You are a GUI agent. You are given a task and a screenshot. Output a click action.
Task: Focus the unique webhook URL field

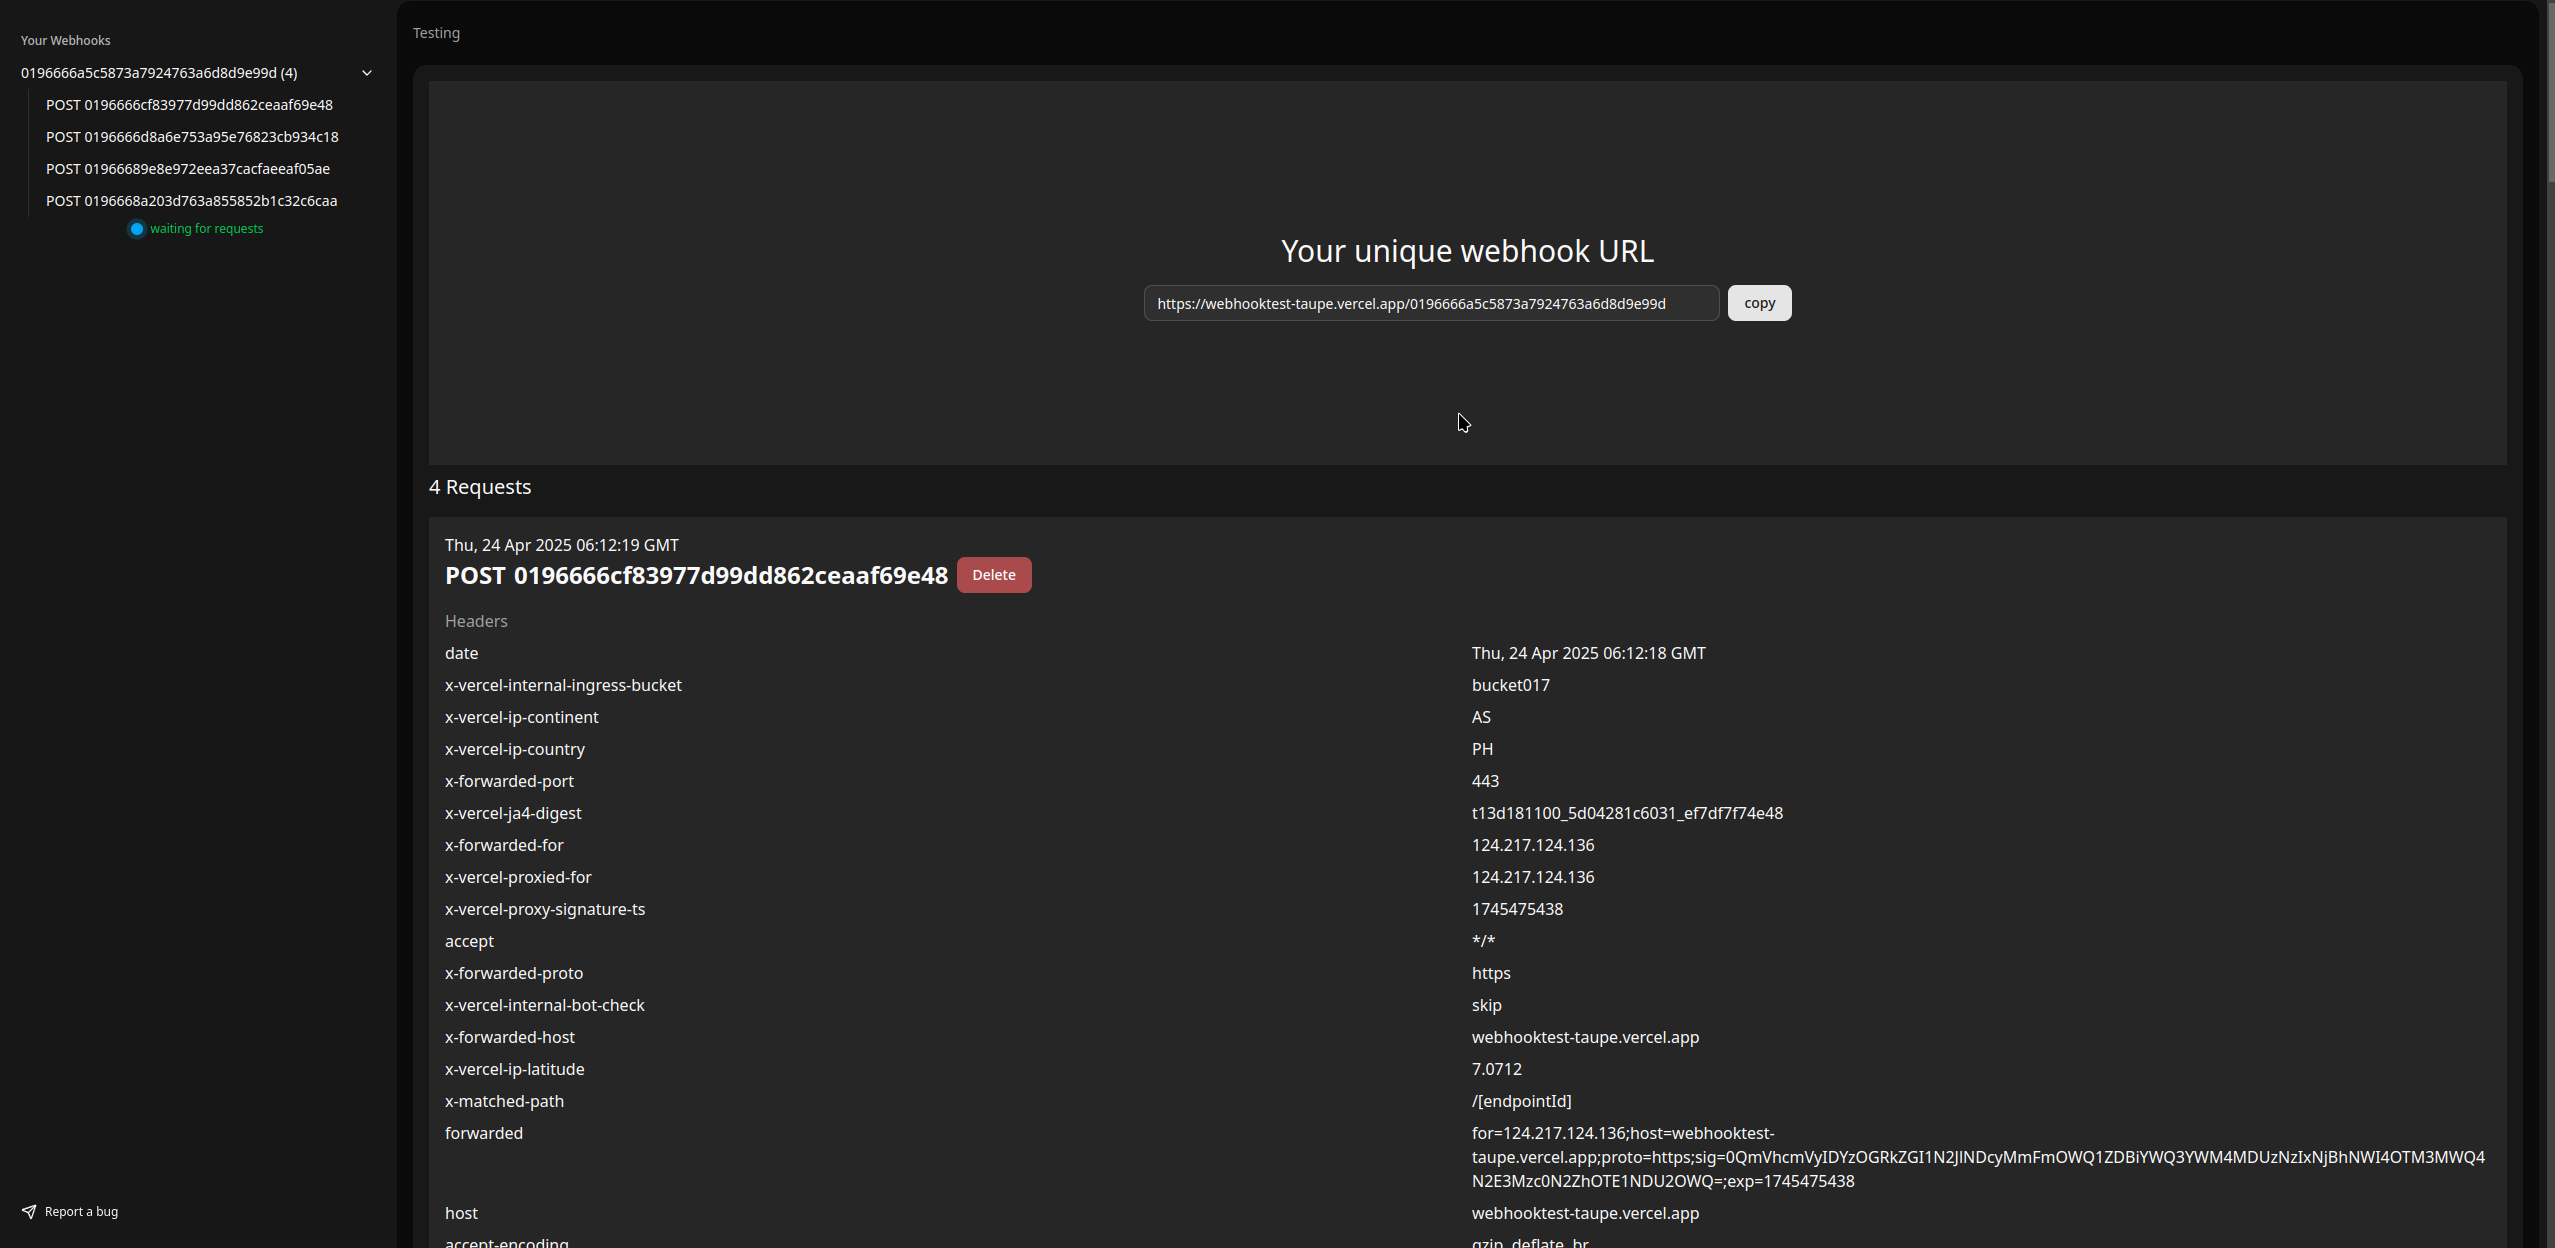pos(1431,303)
